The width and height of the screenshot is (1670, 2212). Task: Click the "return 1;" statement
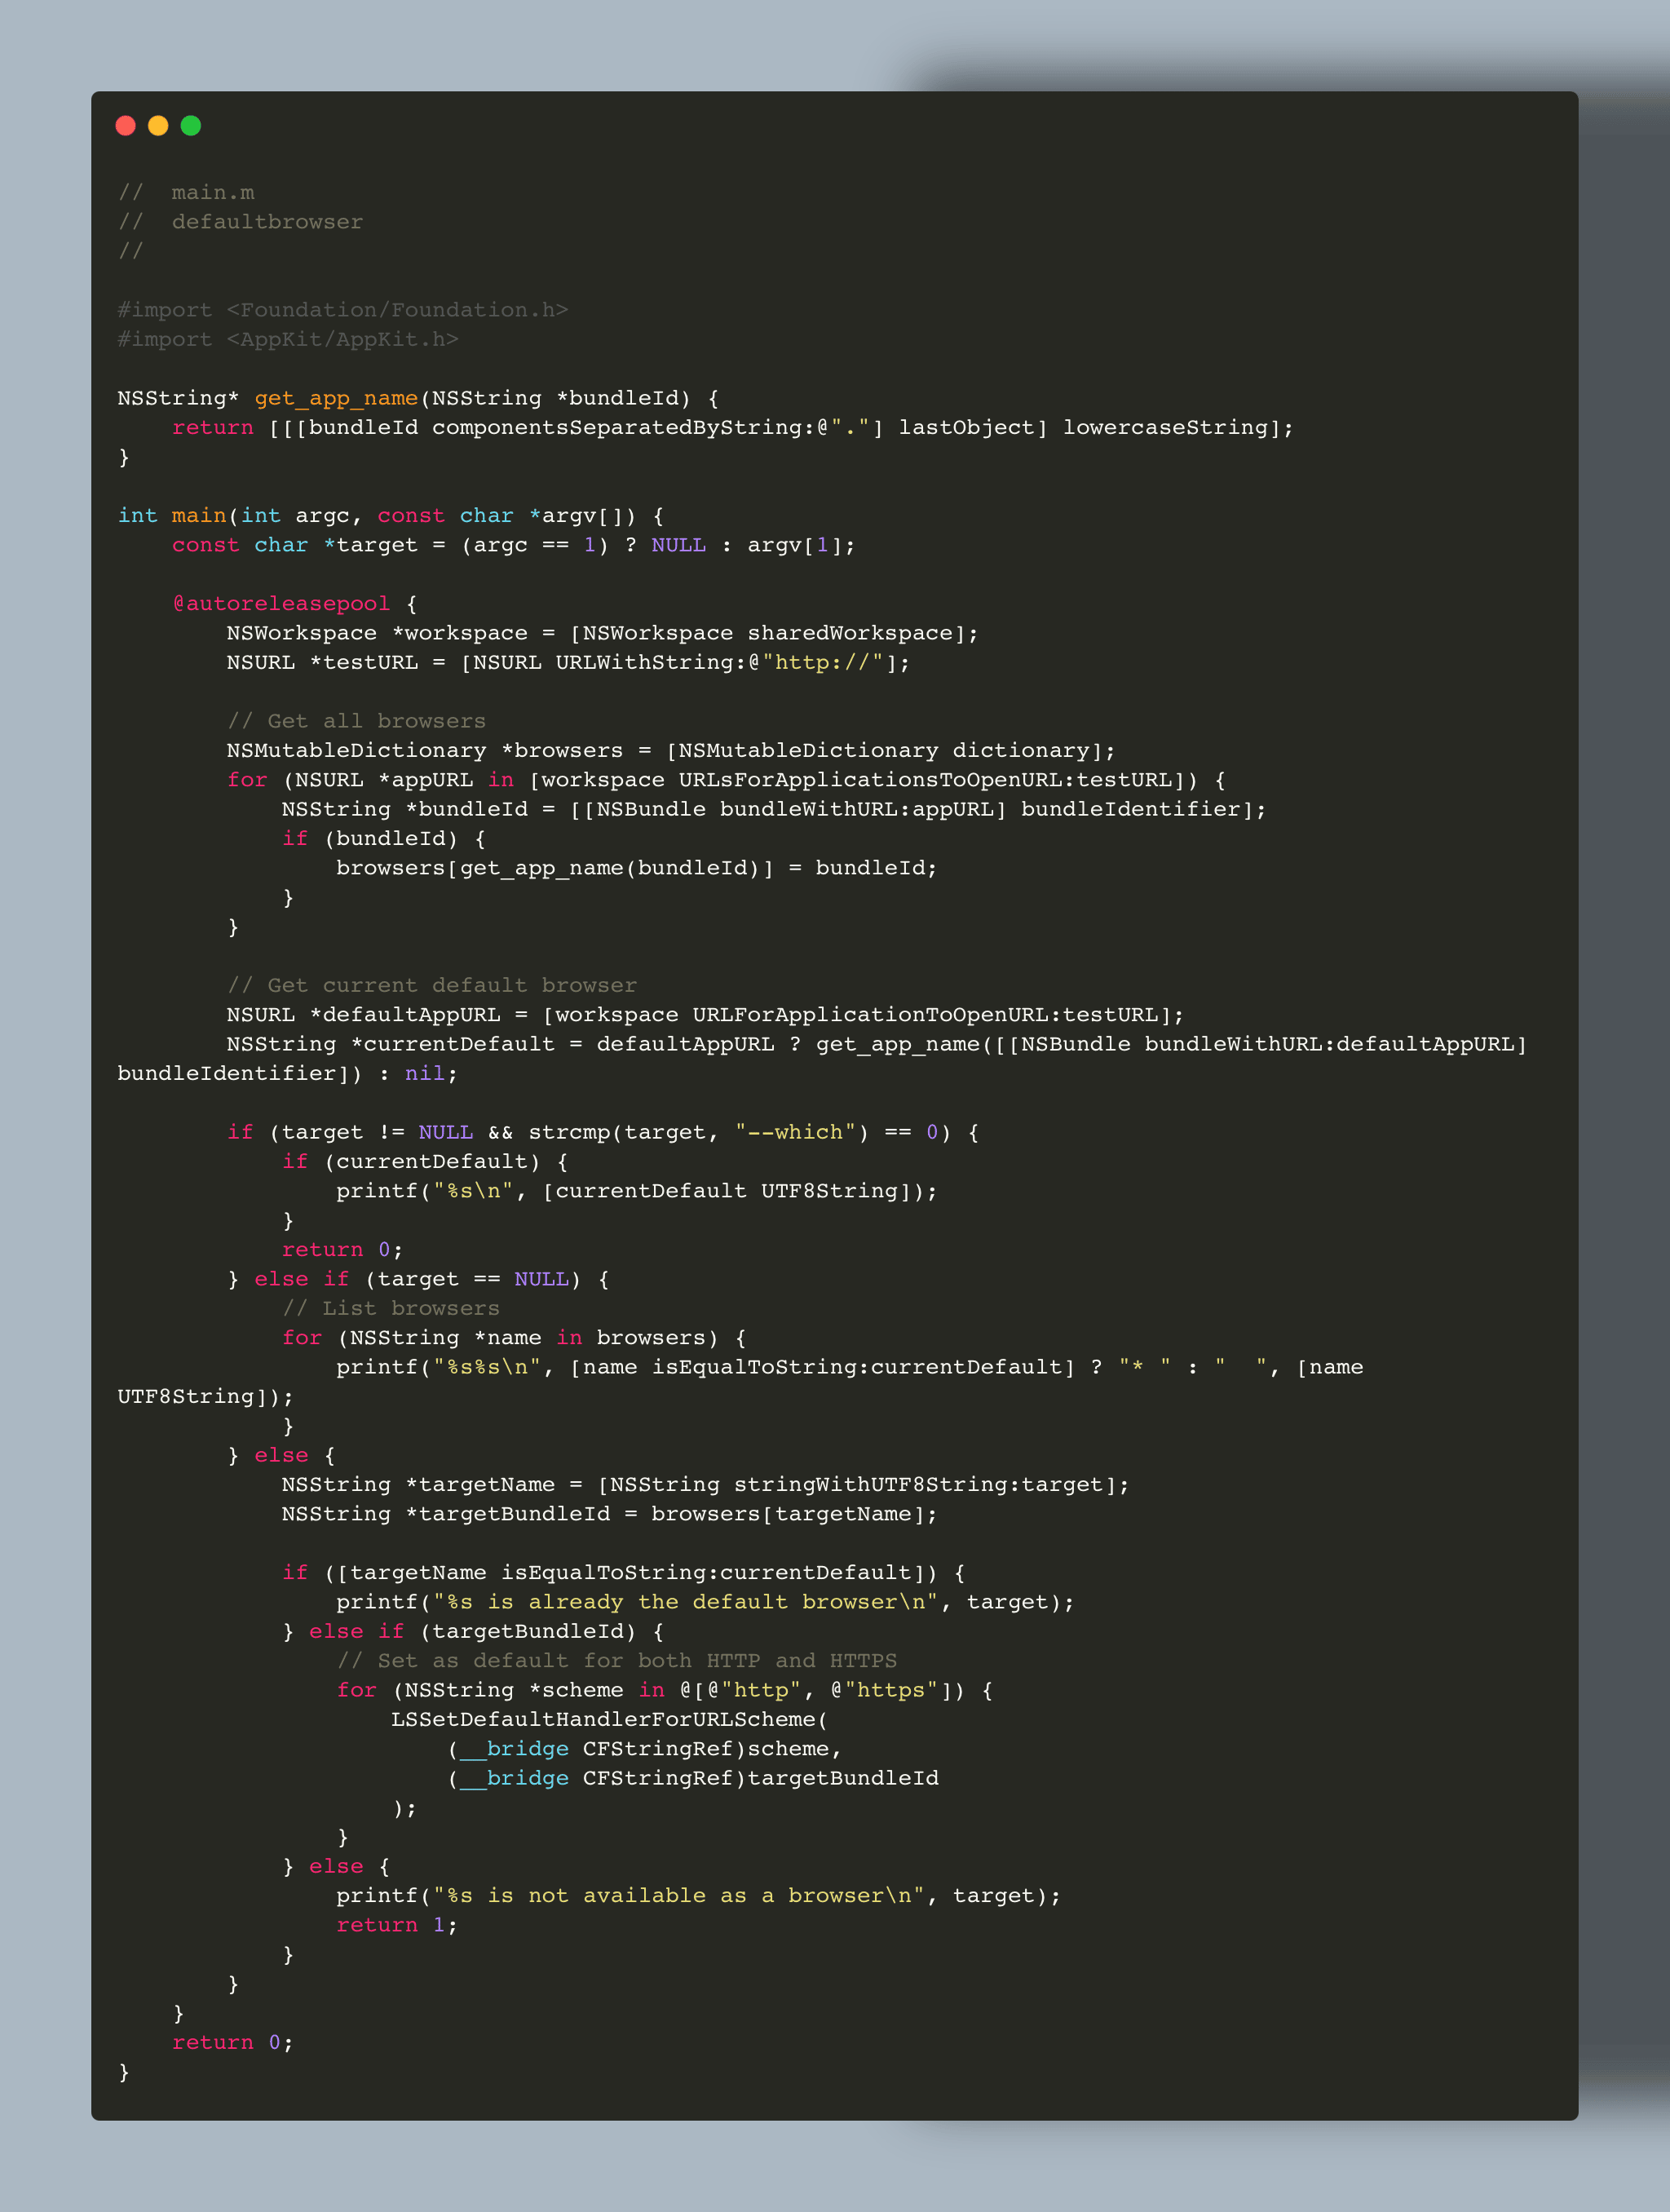397,1925
